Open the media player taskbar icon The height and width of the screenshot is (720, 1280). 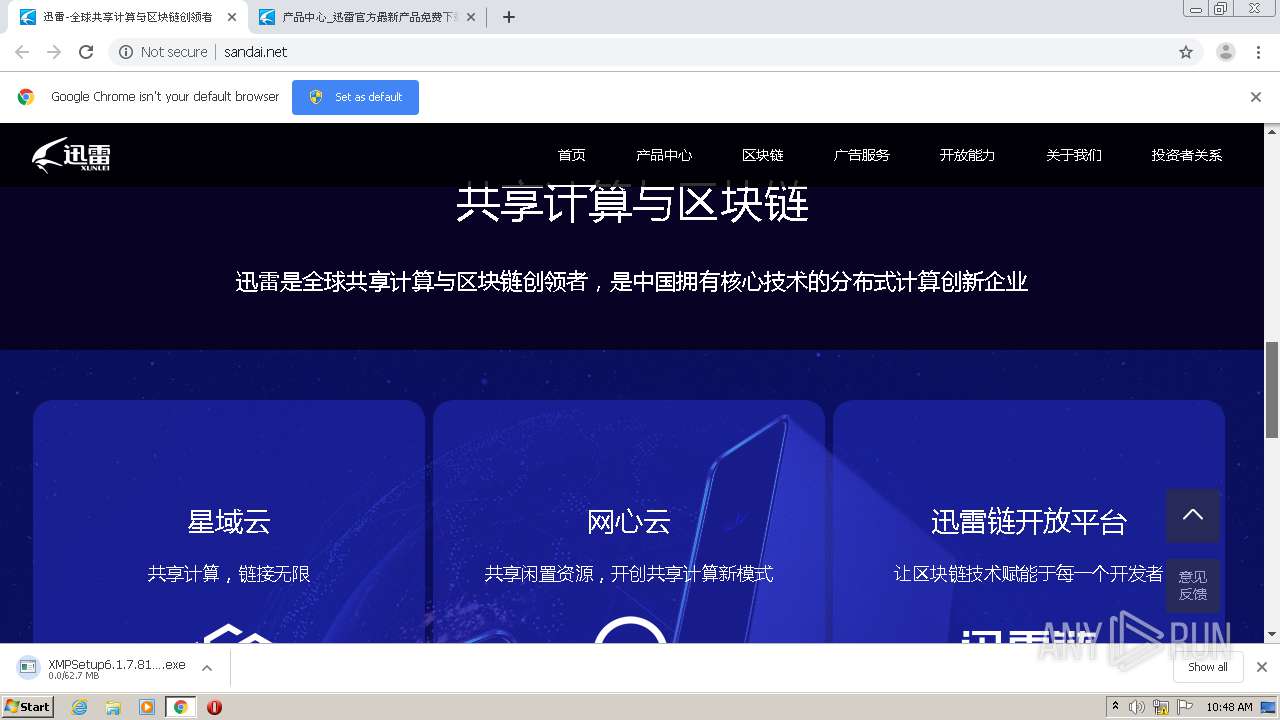coord(147,707)
